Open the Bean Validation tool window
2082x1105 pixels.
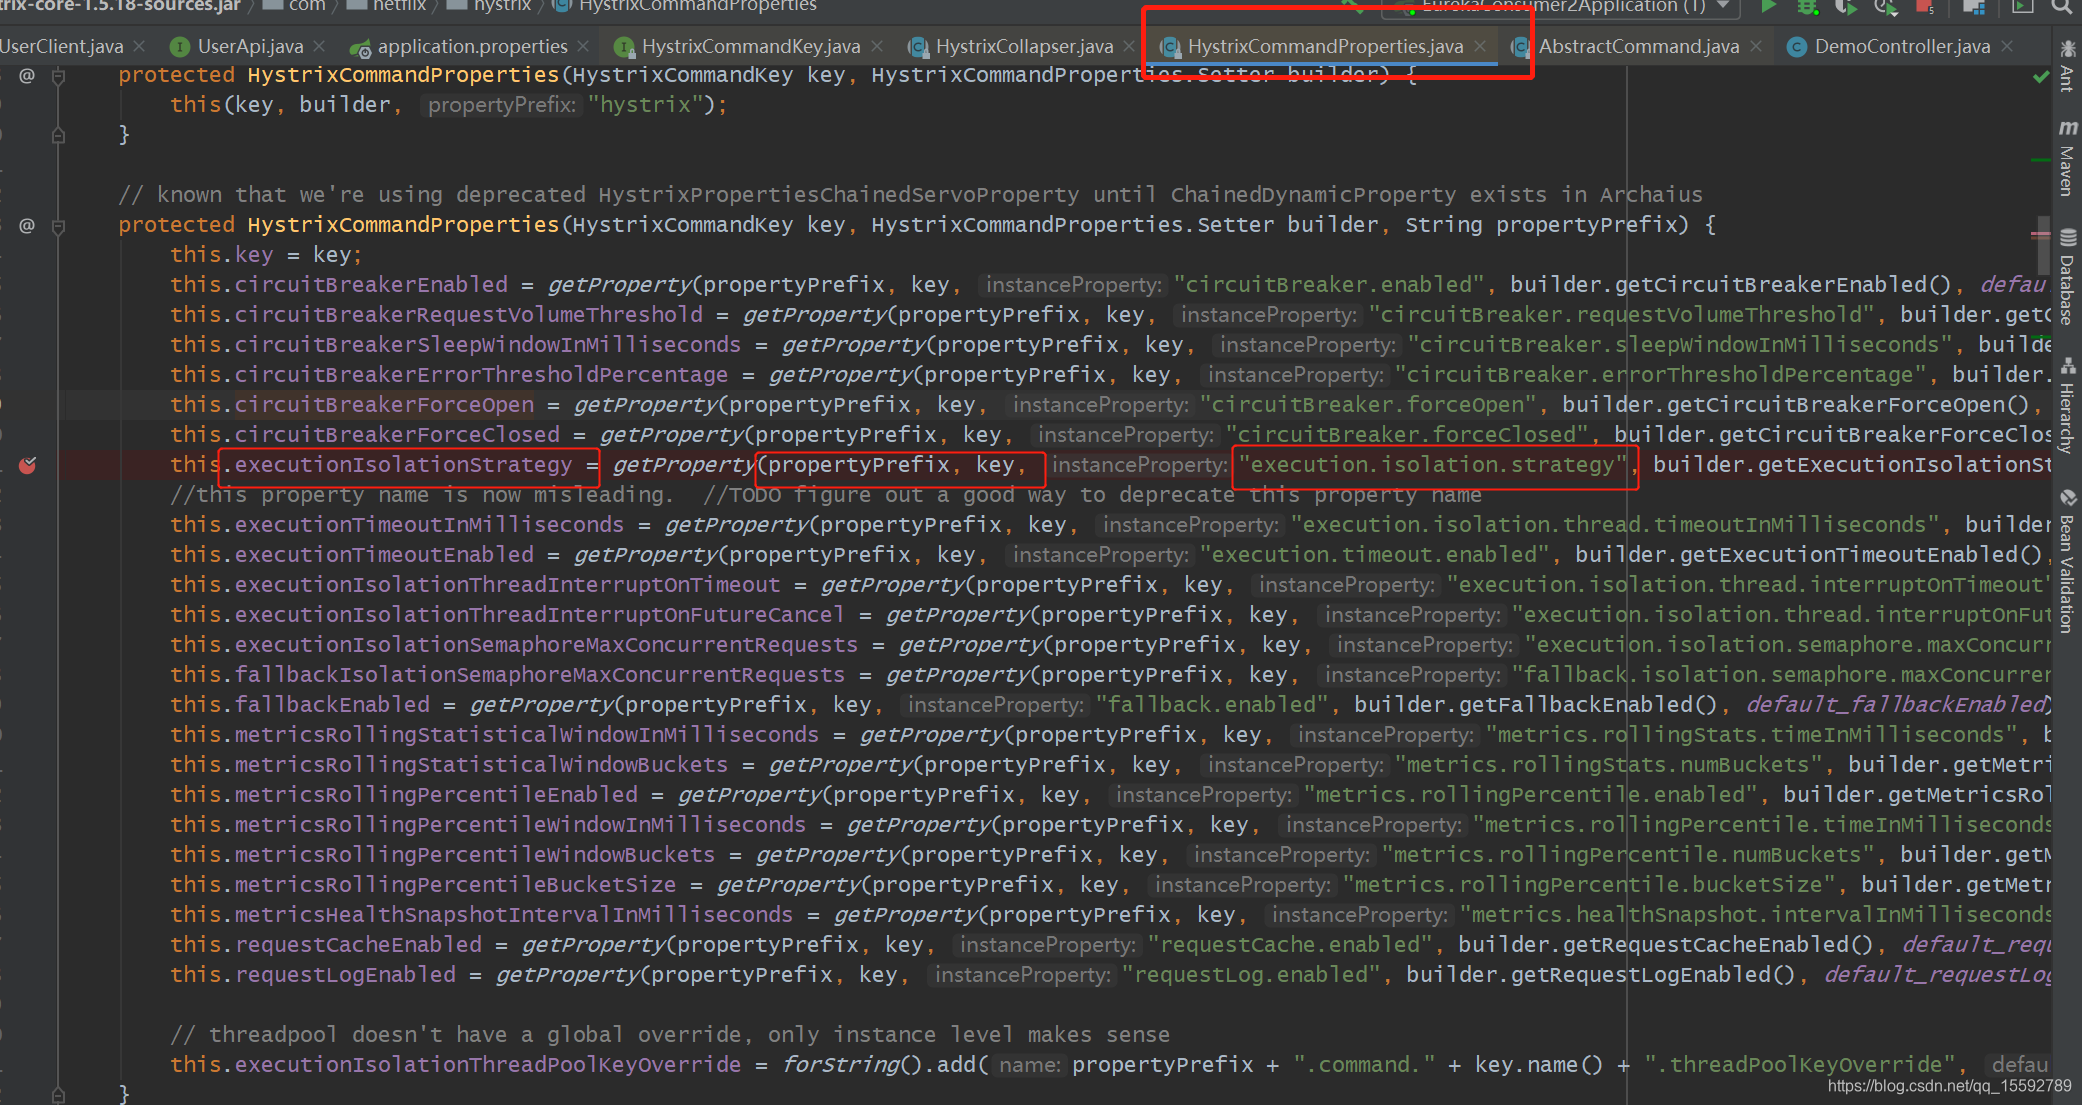(x=2067, y=560)
